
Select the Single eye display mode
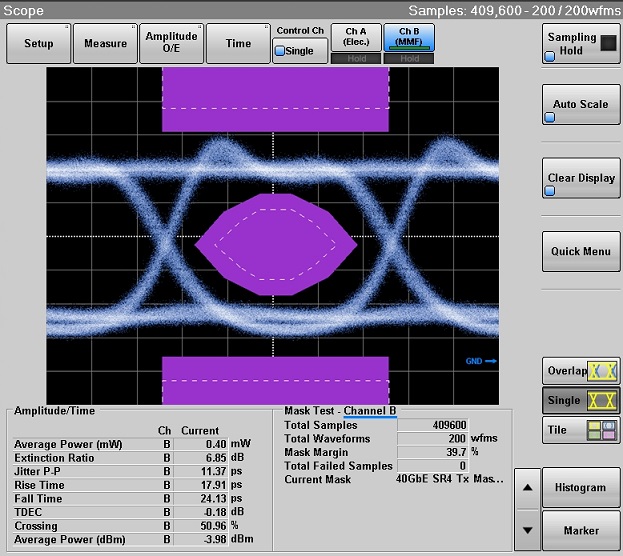pyautogui.click(x=581, y=400)
